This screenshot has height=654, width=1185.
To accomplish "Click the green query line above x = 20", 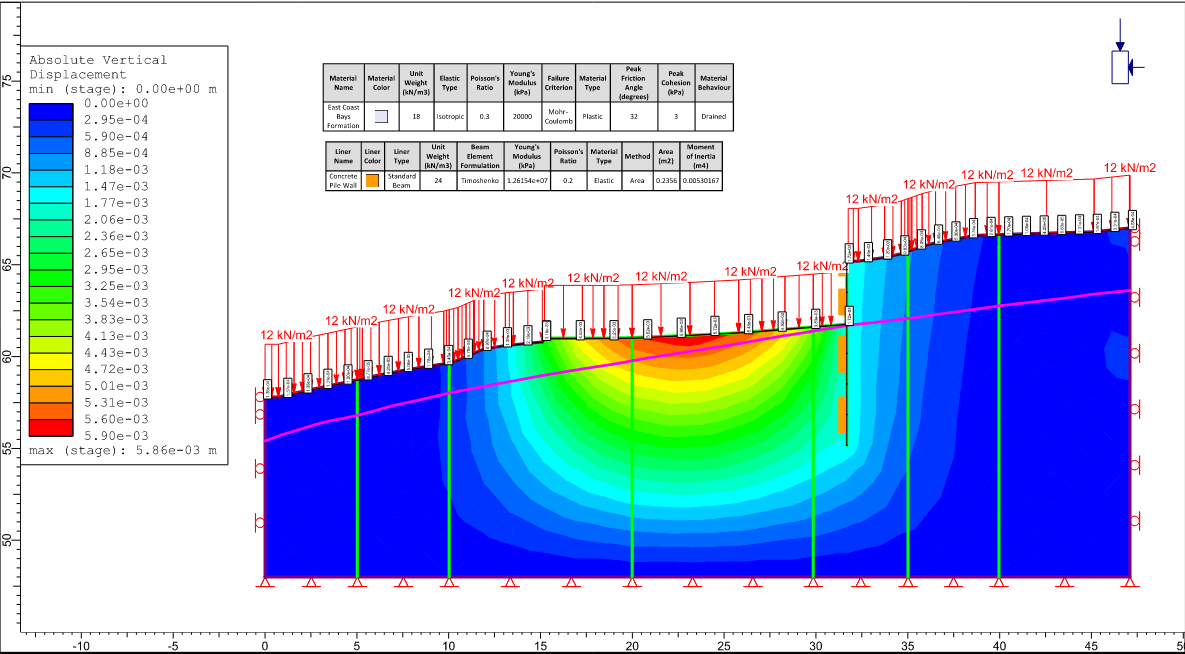I will [632, 457].
